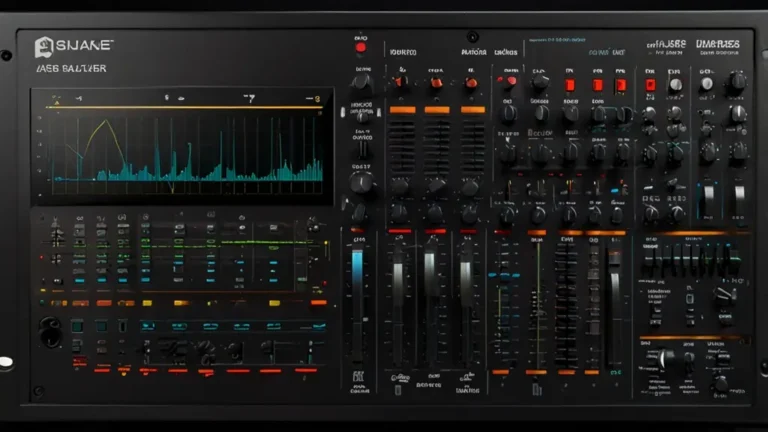Screen dimensions: 768x432
Task: Click the large black knob below the red button
Action: (x=362, y=81)
